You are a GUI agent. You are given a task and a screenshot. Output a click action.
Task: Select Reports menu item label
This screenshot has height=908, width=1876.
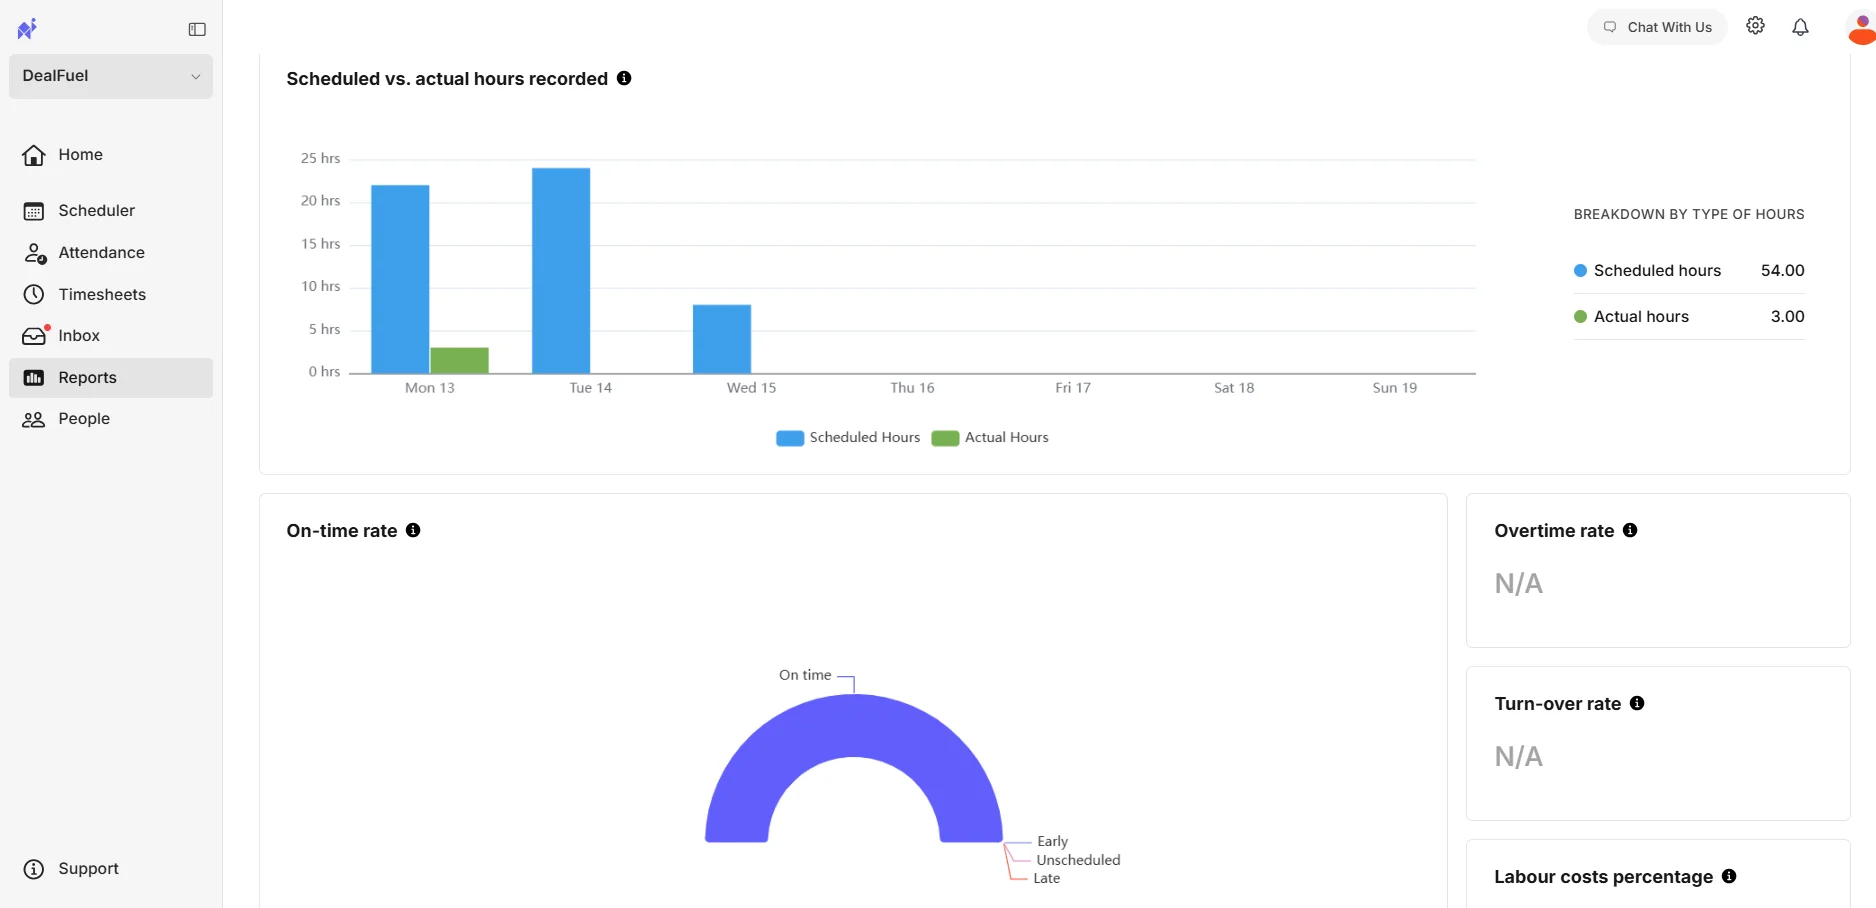(x=88, y=378)
